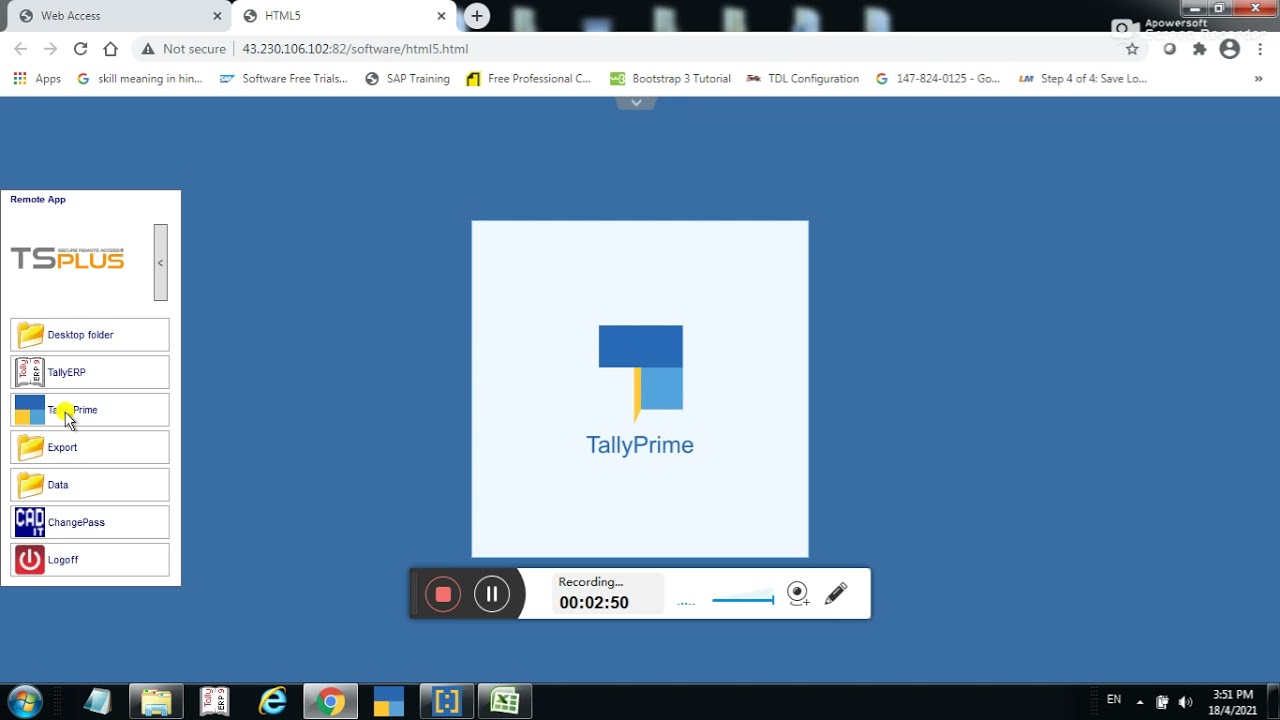
Task: Adjust the recorder volume slider
Action: pos(743,600)
